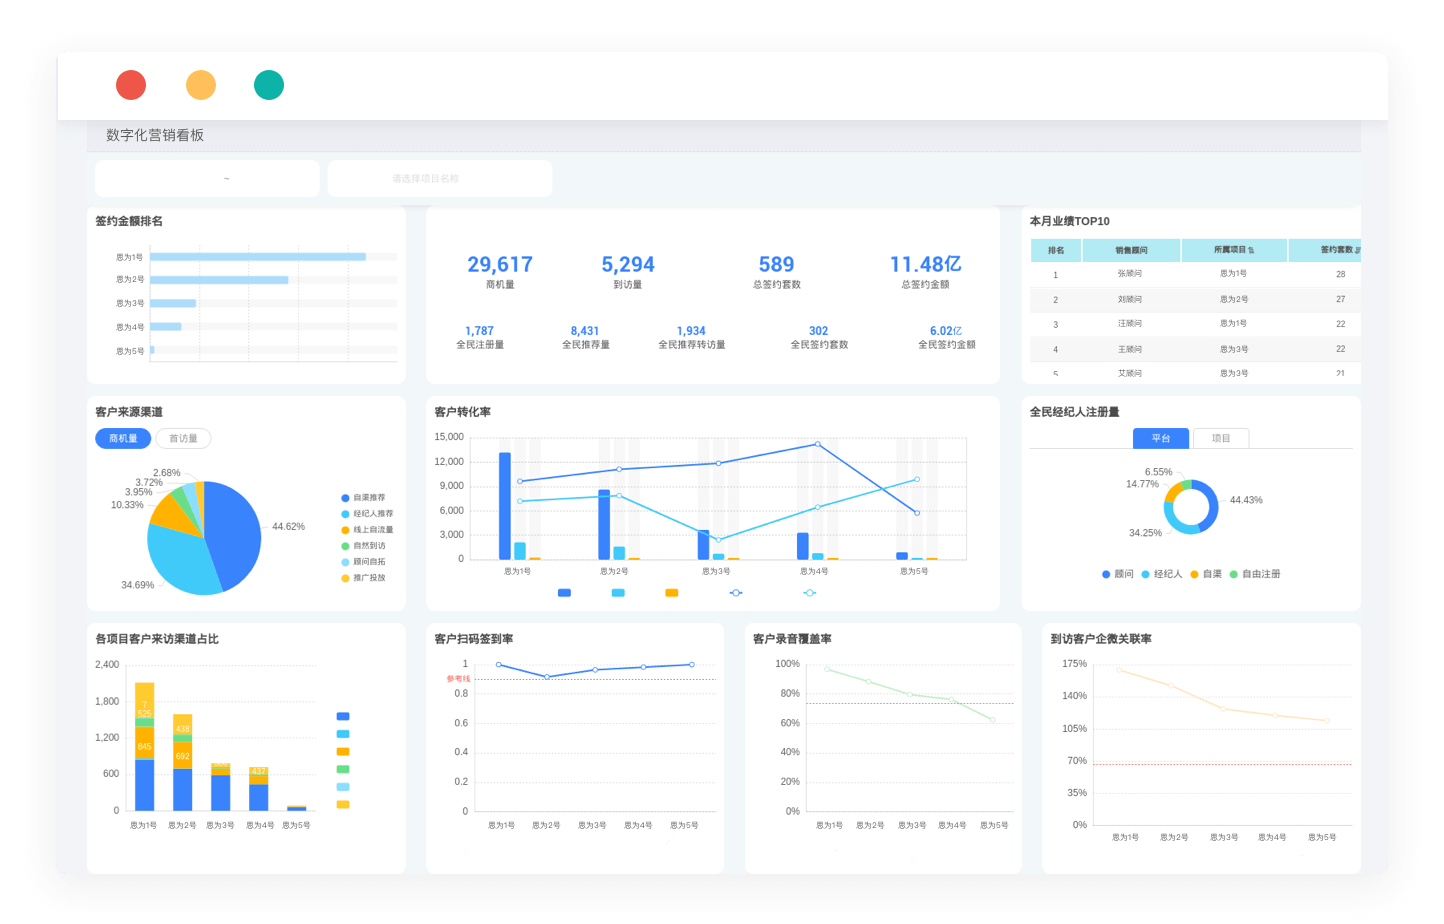The width and height of the screenshot is (1444, 924).
Task: Toggle the 自然到访 pie legend entry
Action: tap(363, 545)
